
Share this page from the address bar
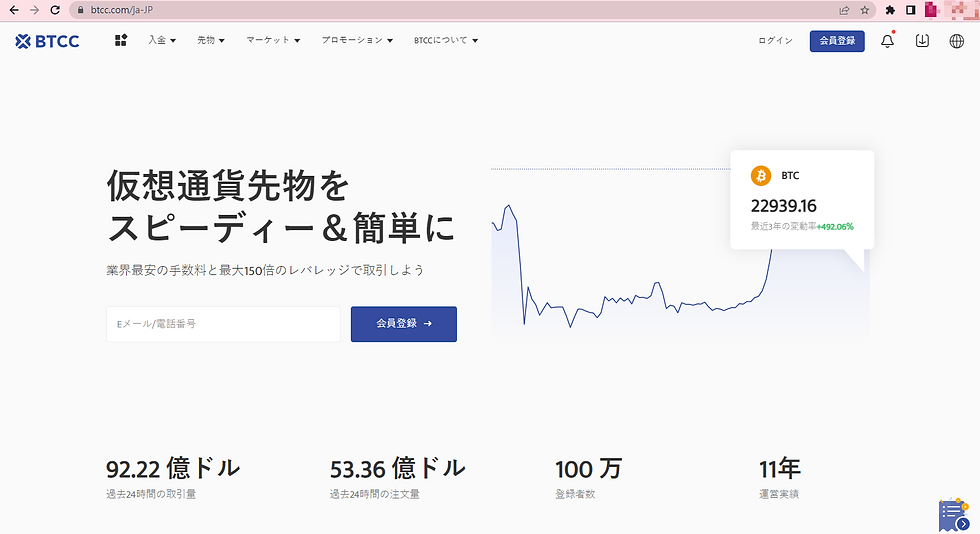click(844, 10)
